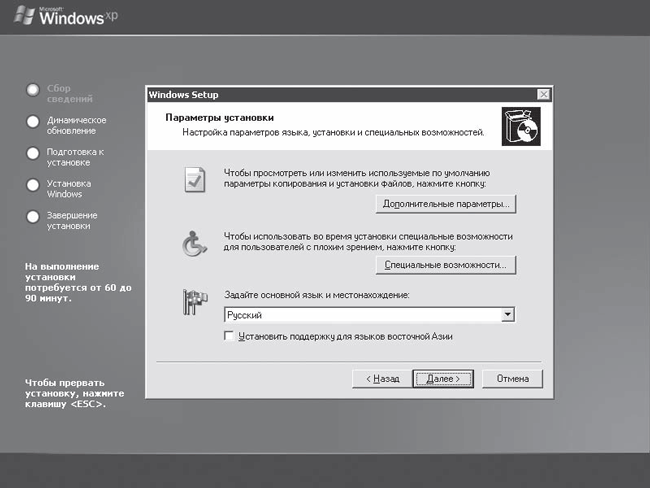This screenshot has width=650, height=488.
Task: Click the flags language icon
Action: coord(195,302)
